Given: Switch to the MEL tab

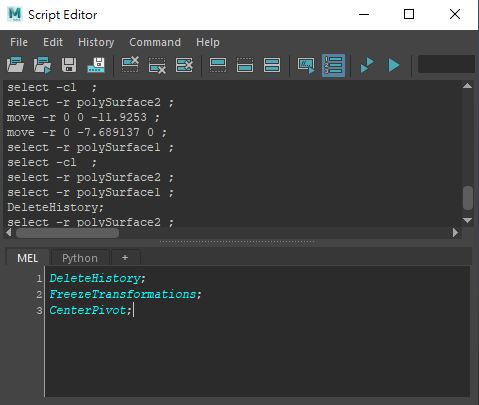Looking at the screenshot, I should coord(27,258).
